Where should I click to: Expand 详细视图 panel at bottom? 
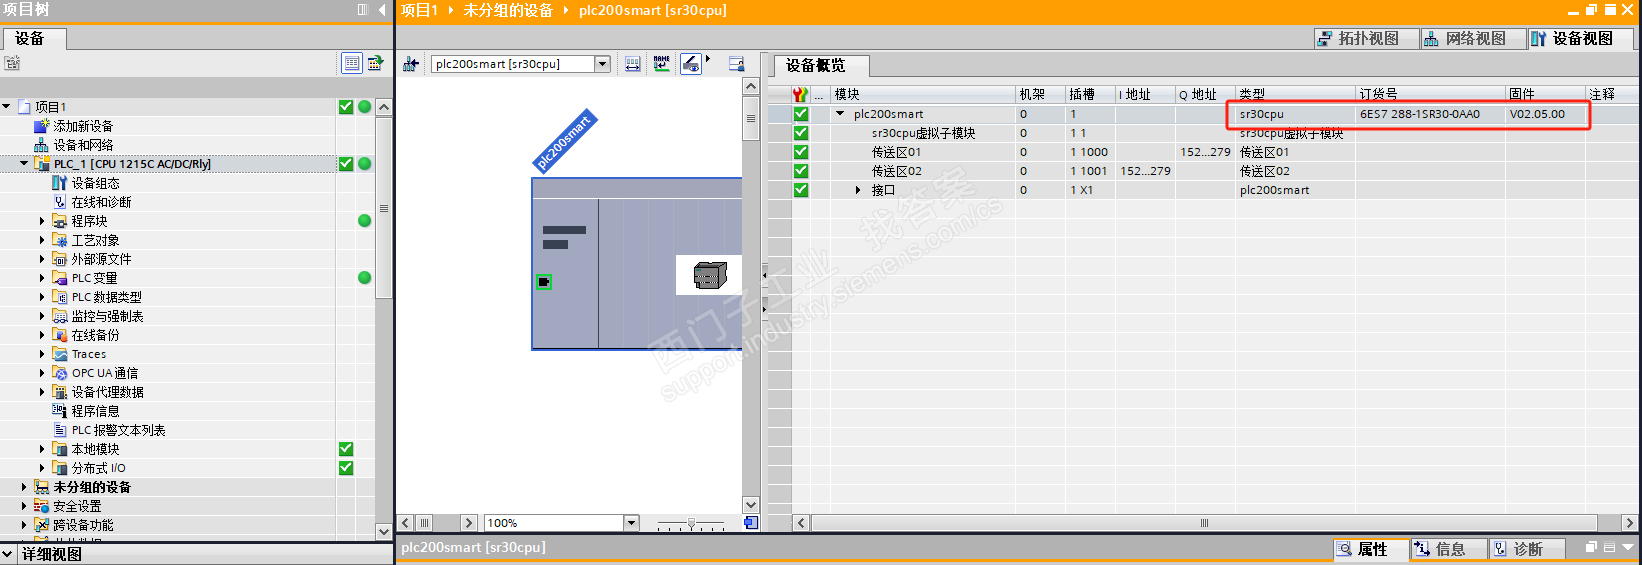point(8,554)
